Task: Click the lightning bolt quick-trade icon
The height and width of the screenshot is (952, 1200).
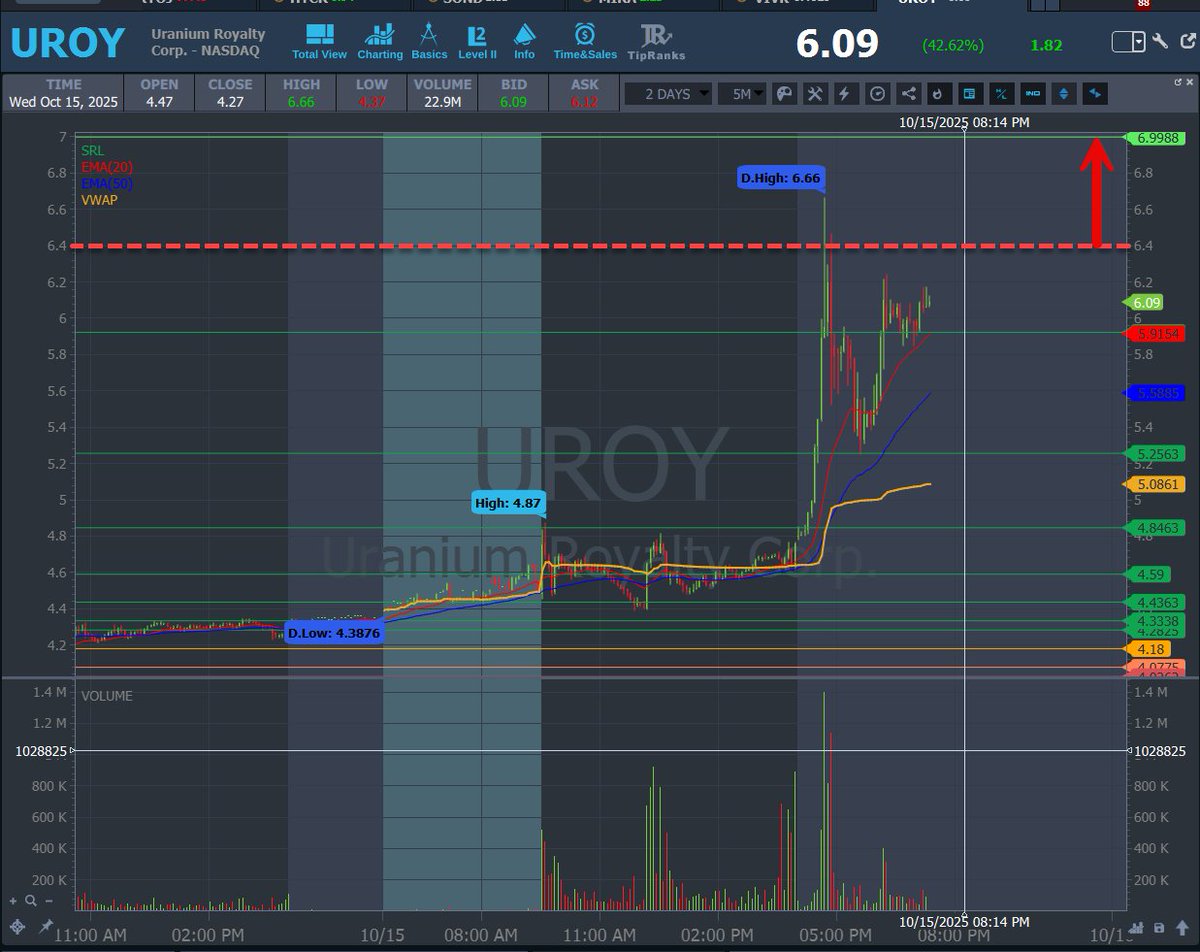Action: [845, 94]
